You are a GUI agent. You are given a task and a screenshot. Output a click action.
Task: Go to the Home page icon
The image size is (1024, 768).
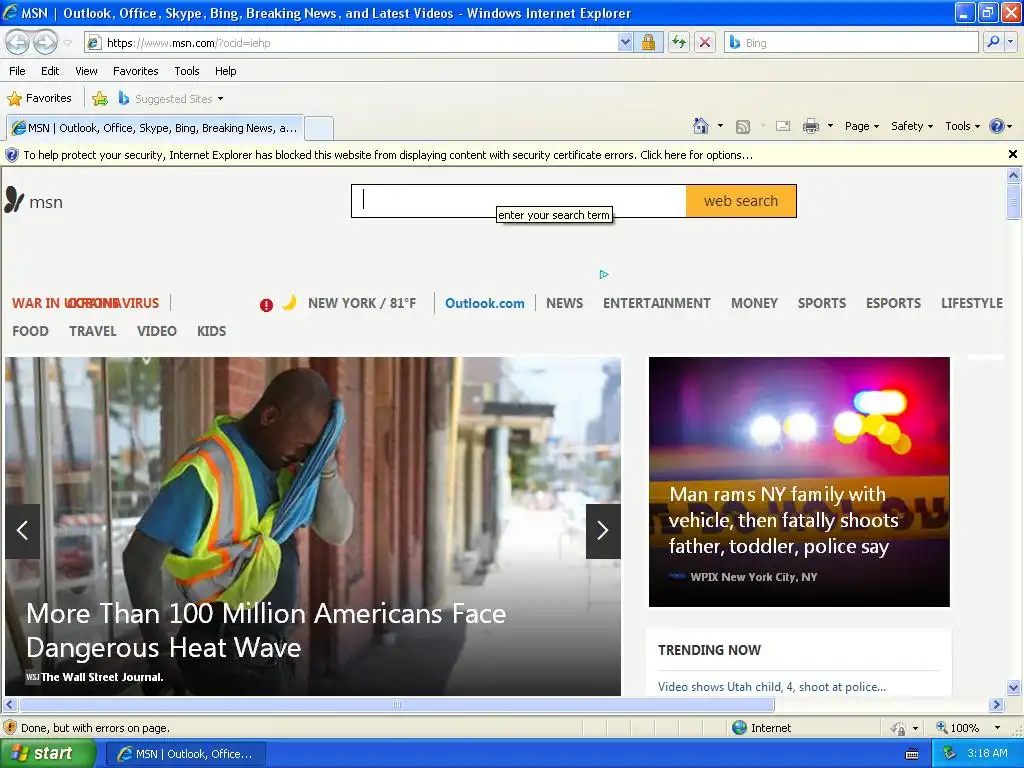(701, 126)
